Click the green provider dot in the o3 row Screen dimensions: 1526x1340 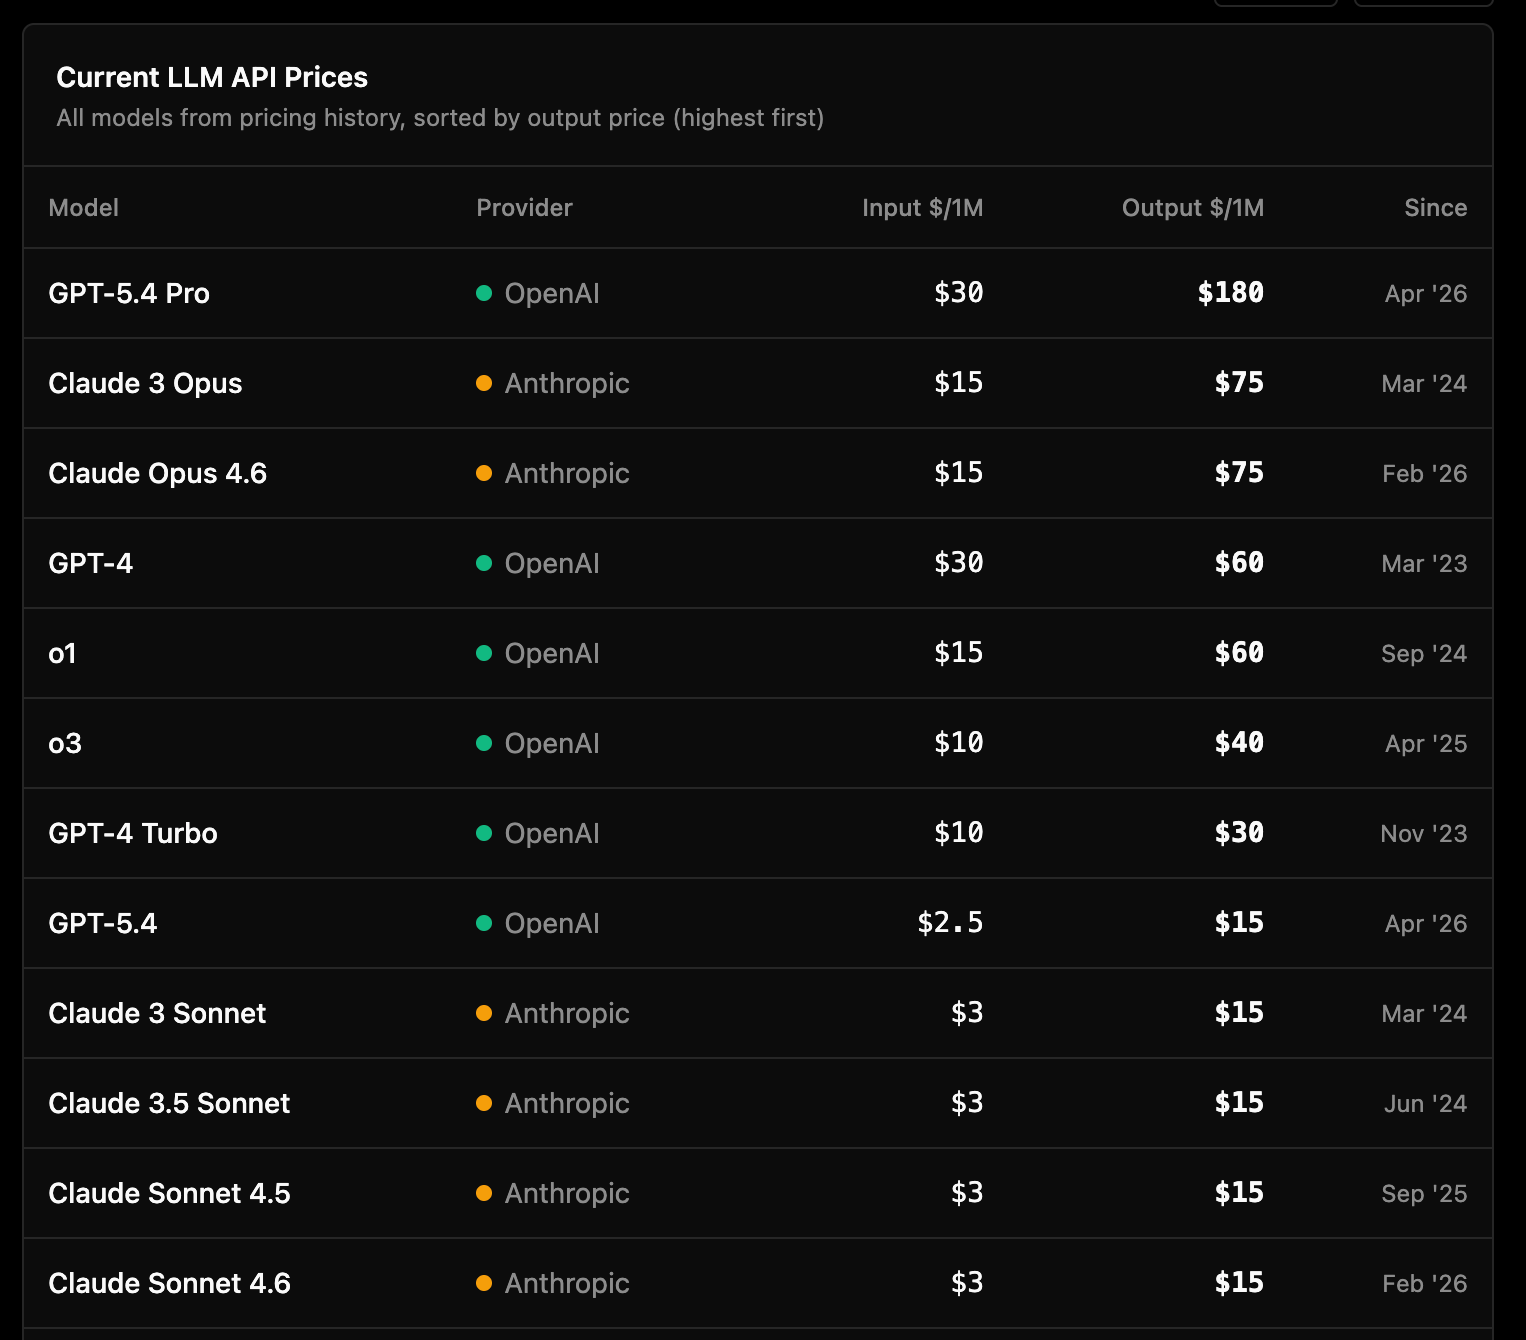484,743
